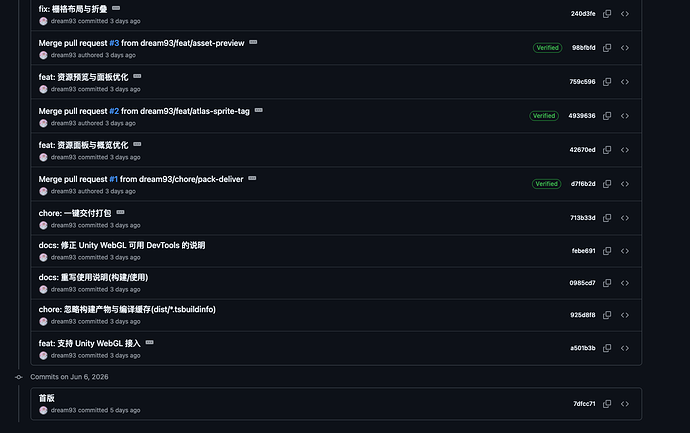
Task: Browse repository at commit 98bfbfd
Action: [625, 48]
